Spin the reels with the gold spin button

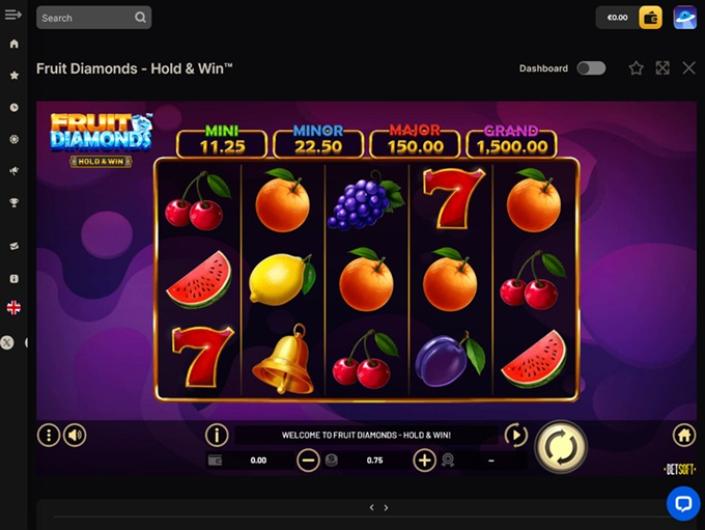click(x=561, y=447)
